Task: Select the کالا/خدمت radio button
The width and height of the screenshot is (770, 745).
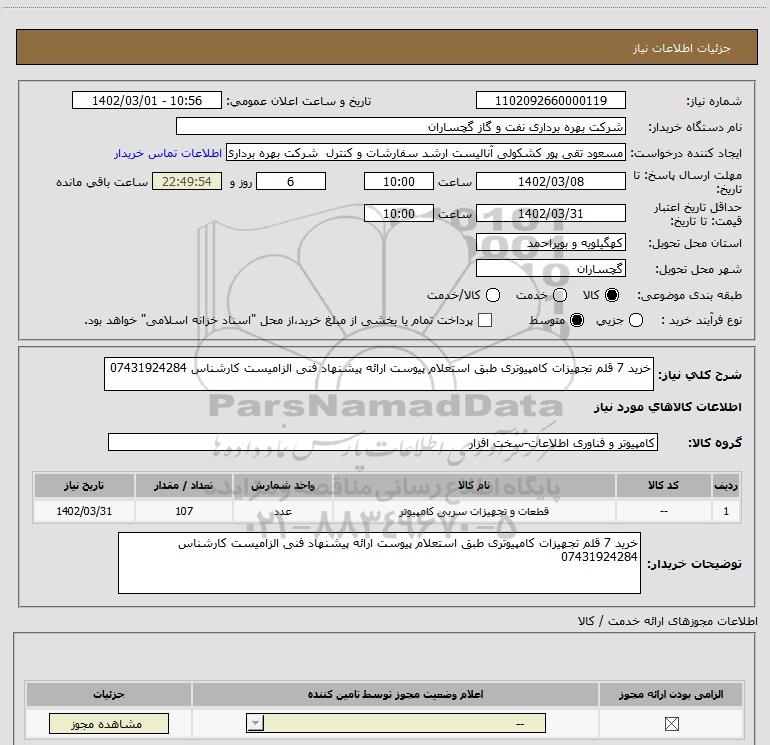Action: 493,295
